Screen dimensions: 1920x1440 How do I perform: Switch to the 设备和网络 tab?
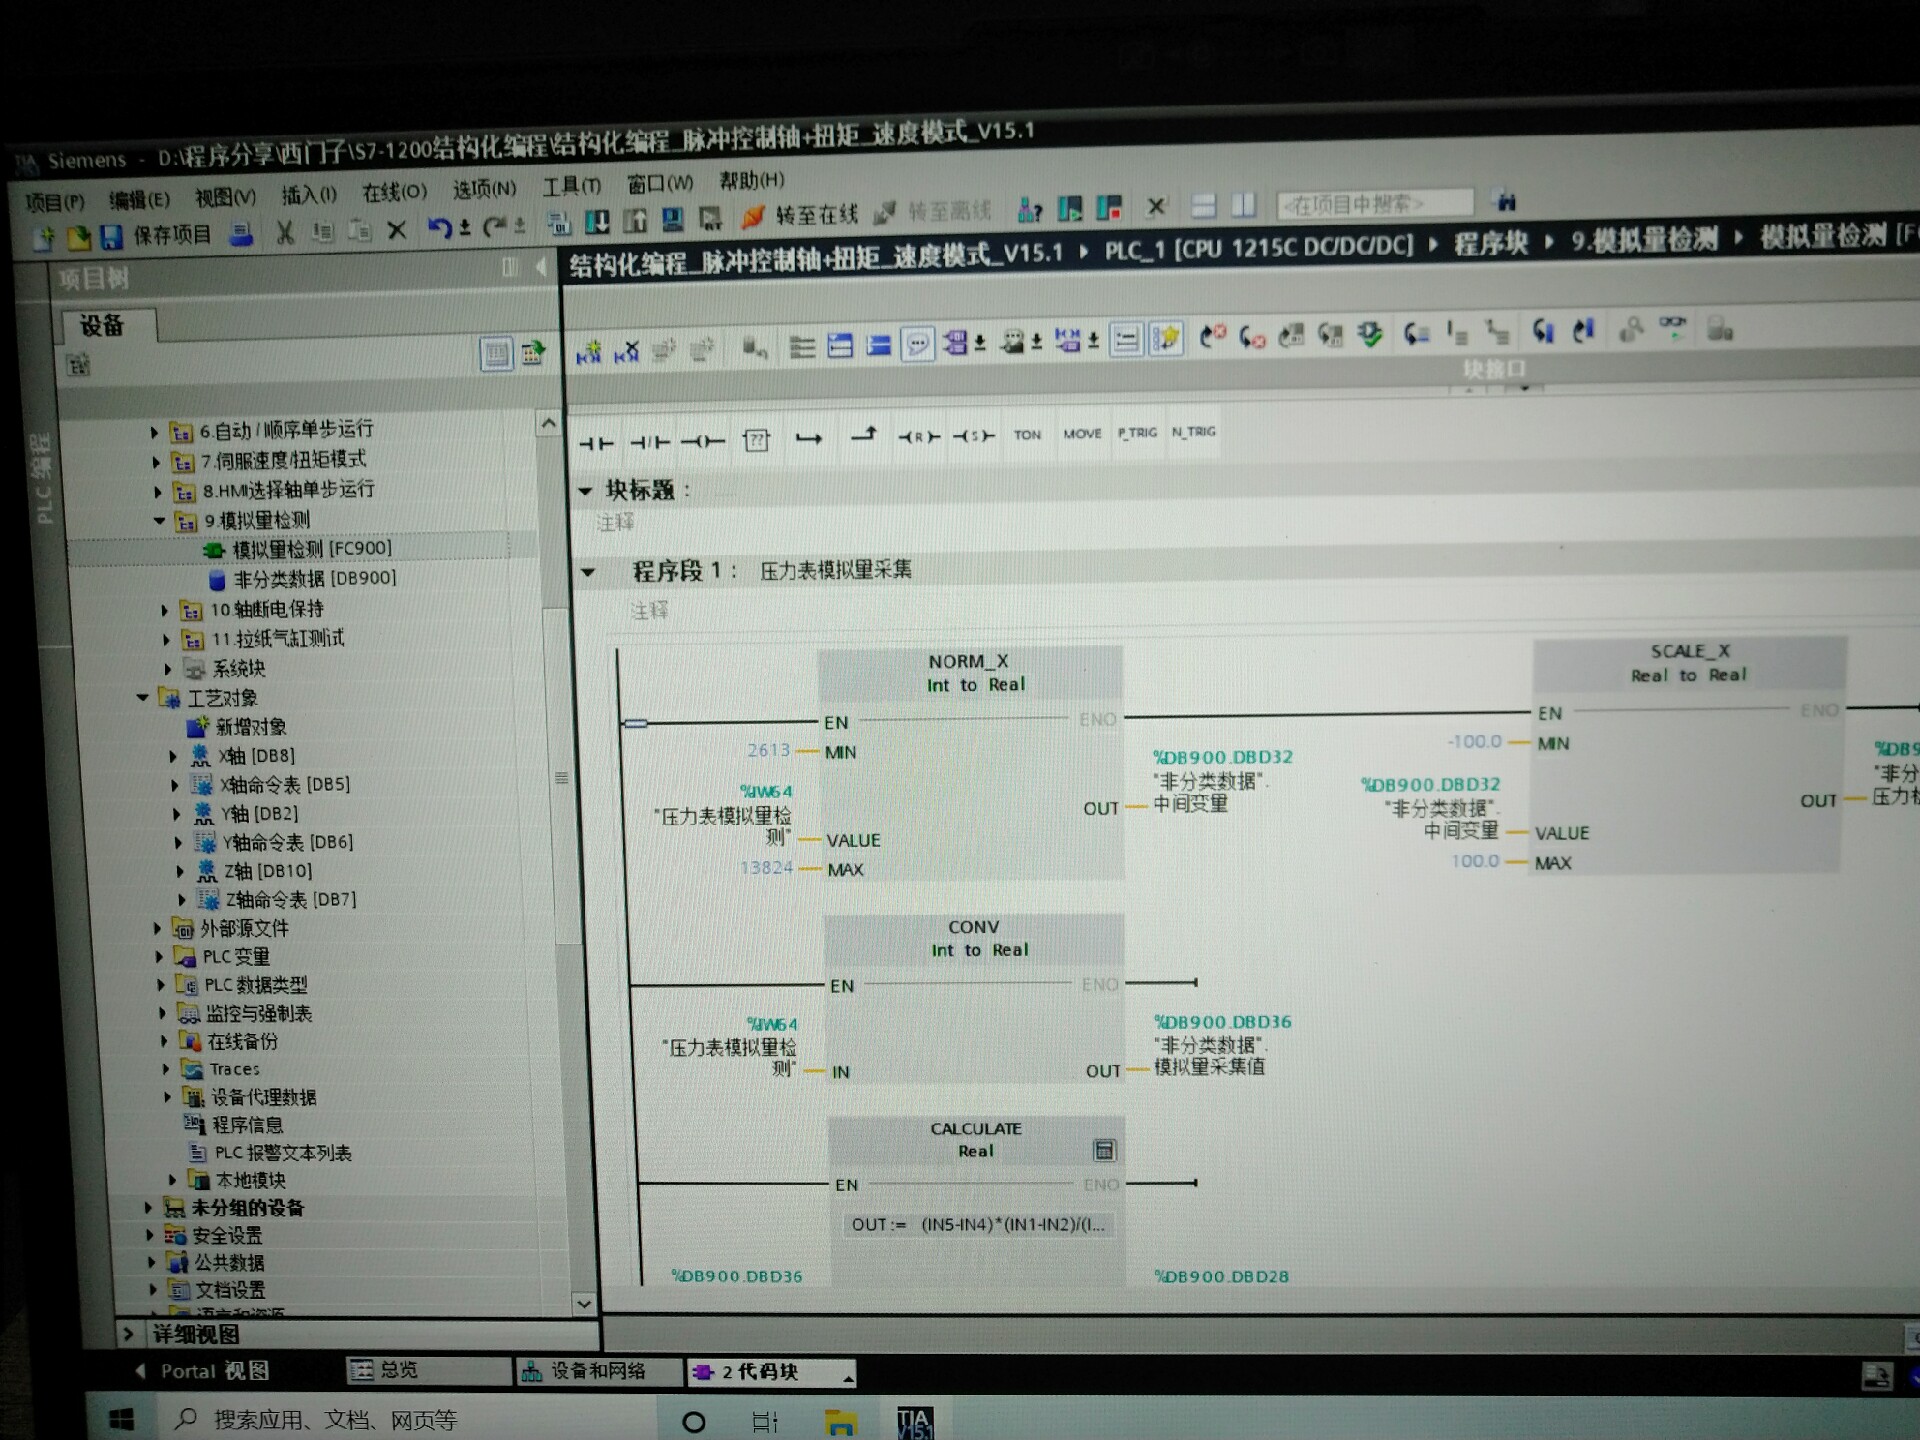pyautogui.click(x=596, y=1371)
